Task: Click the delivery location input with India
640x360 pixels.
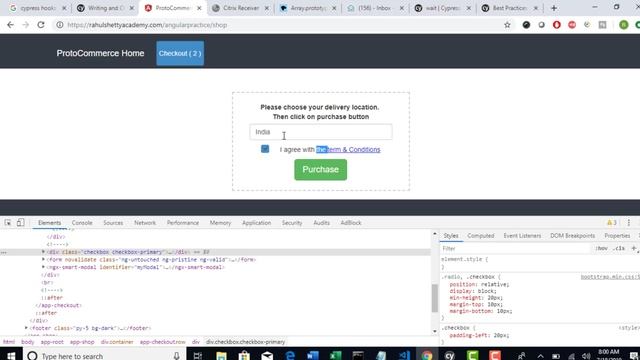Action: click(x=321, y=132)
